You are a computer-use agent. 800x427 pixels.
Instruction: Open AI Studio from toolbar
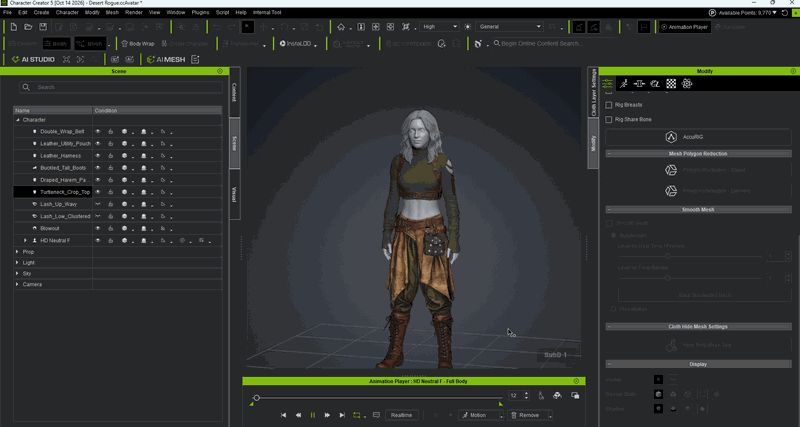33,60
